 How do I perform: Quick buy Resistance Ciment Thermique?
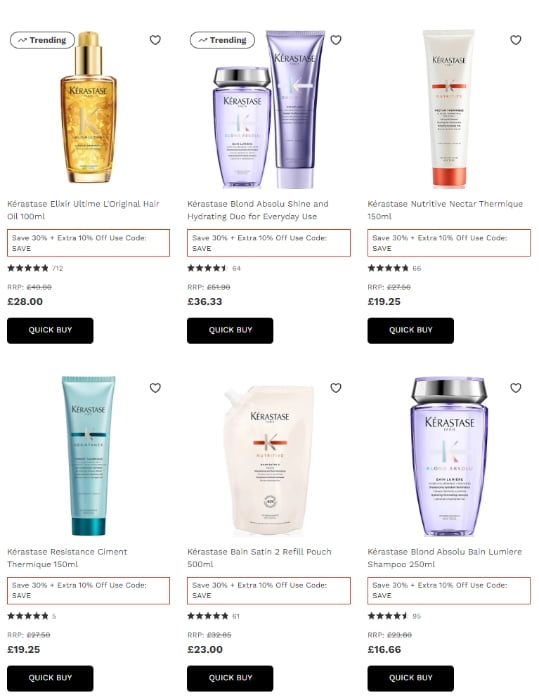tap(50, 678)
